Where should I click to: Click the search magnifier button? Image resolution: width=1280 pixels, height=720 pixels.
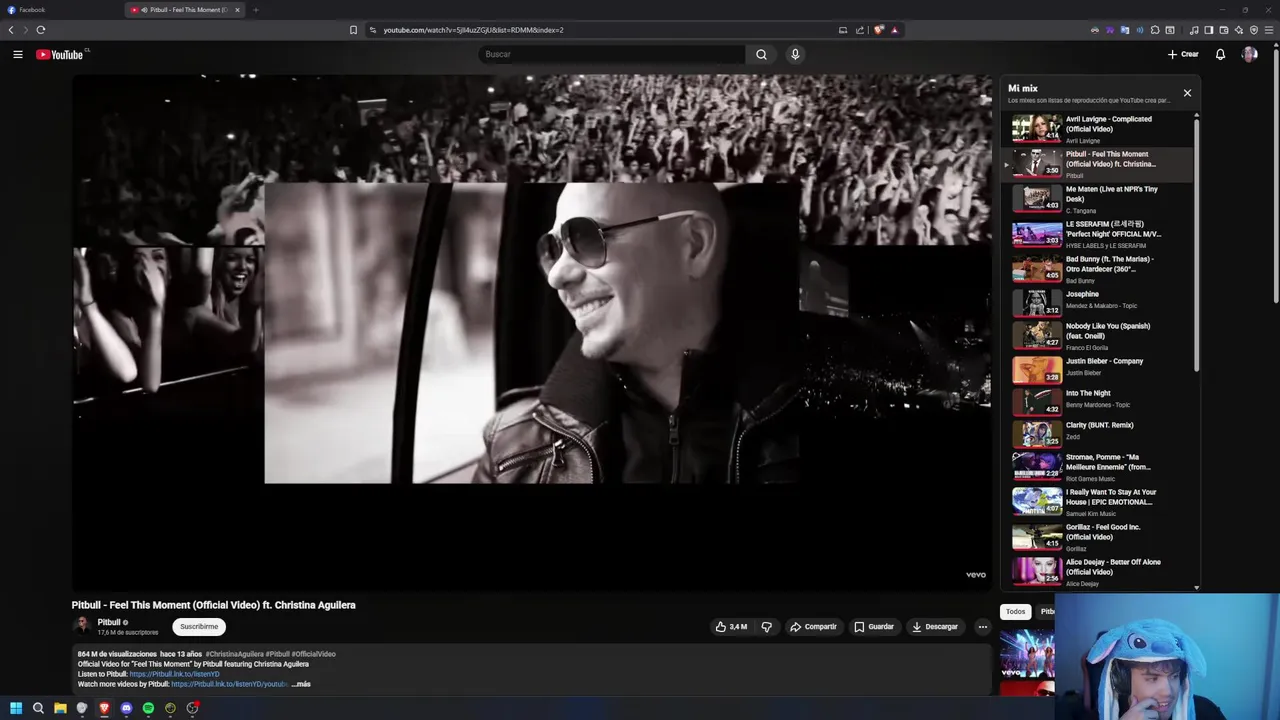[x=761, y=54]
